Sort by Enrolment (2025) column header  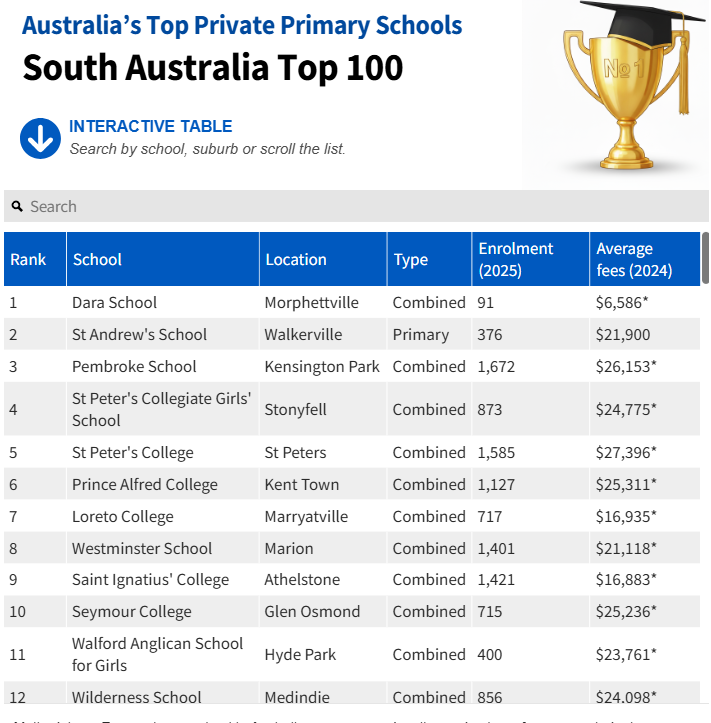point(531,259)
